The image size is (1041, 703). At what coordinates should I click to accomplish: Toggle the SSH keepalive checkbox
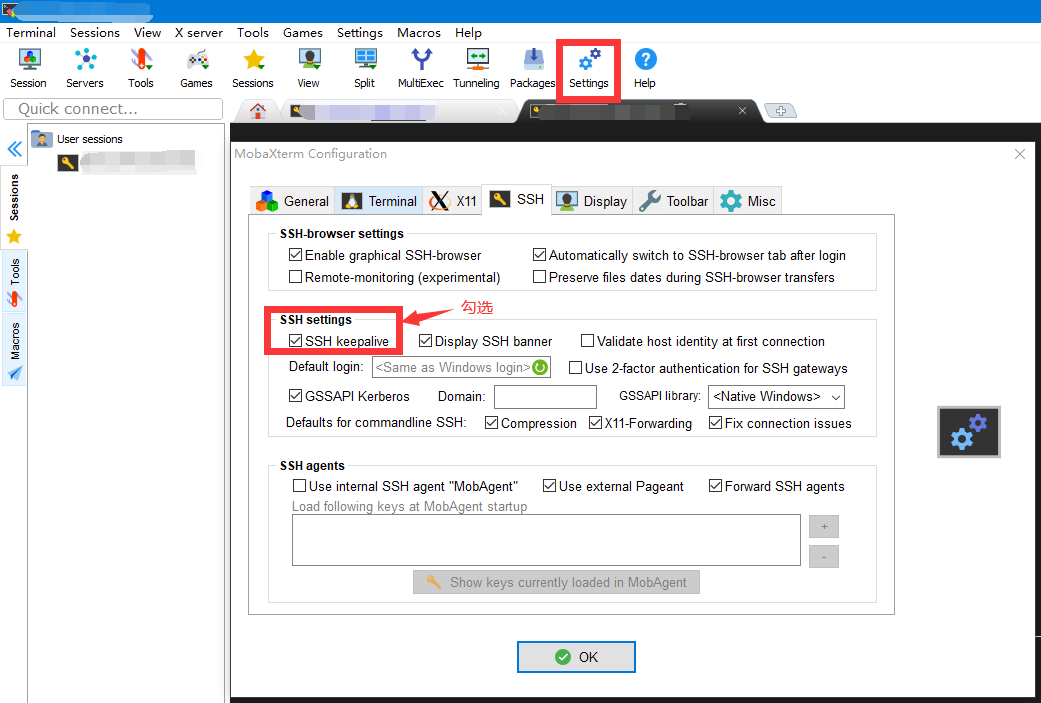tap(296, 341)
